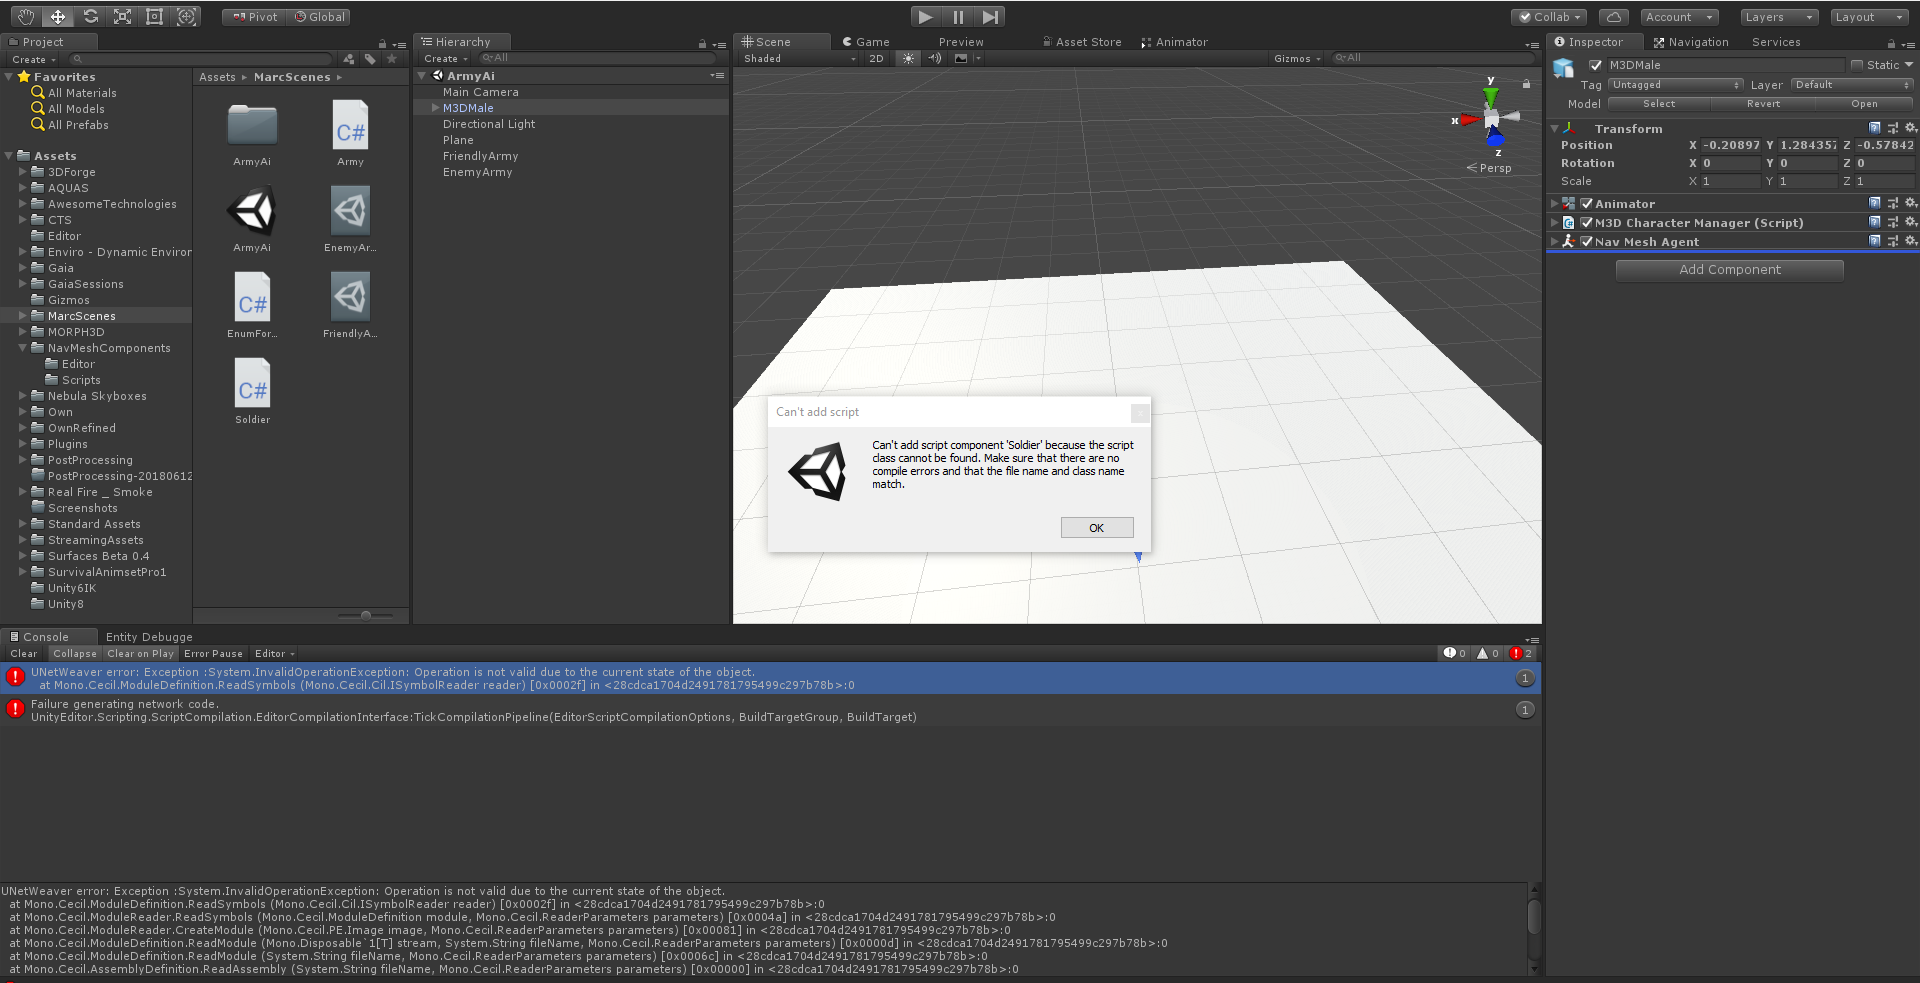Open the Layout dropdown
The height and width of the screenshot is (983, 1920).
(x=1870, y=17)
